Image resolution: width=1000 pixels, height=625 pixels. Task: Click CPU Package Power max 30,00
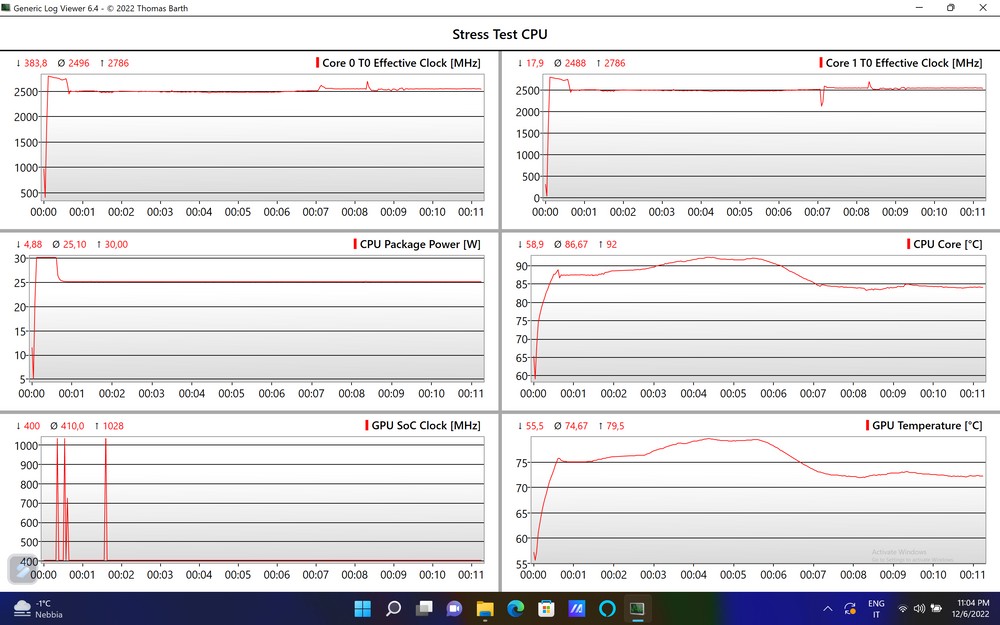(x=116, y=244)
